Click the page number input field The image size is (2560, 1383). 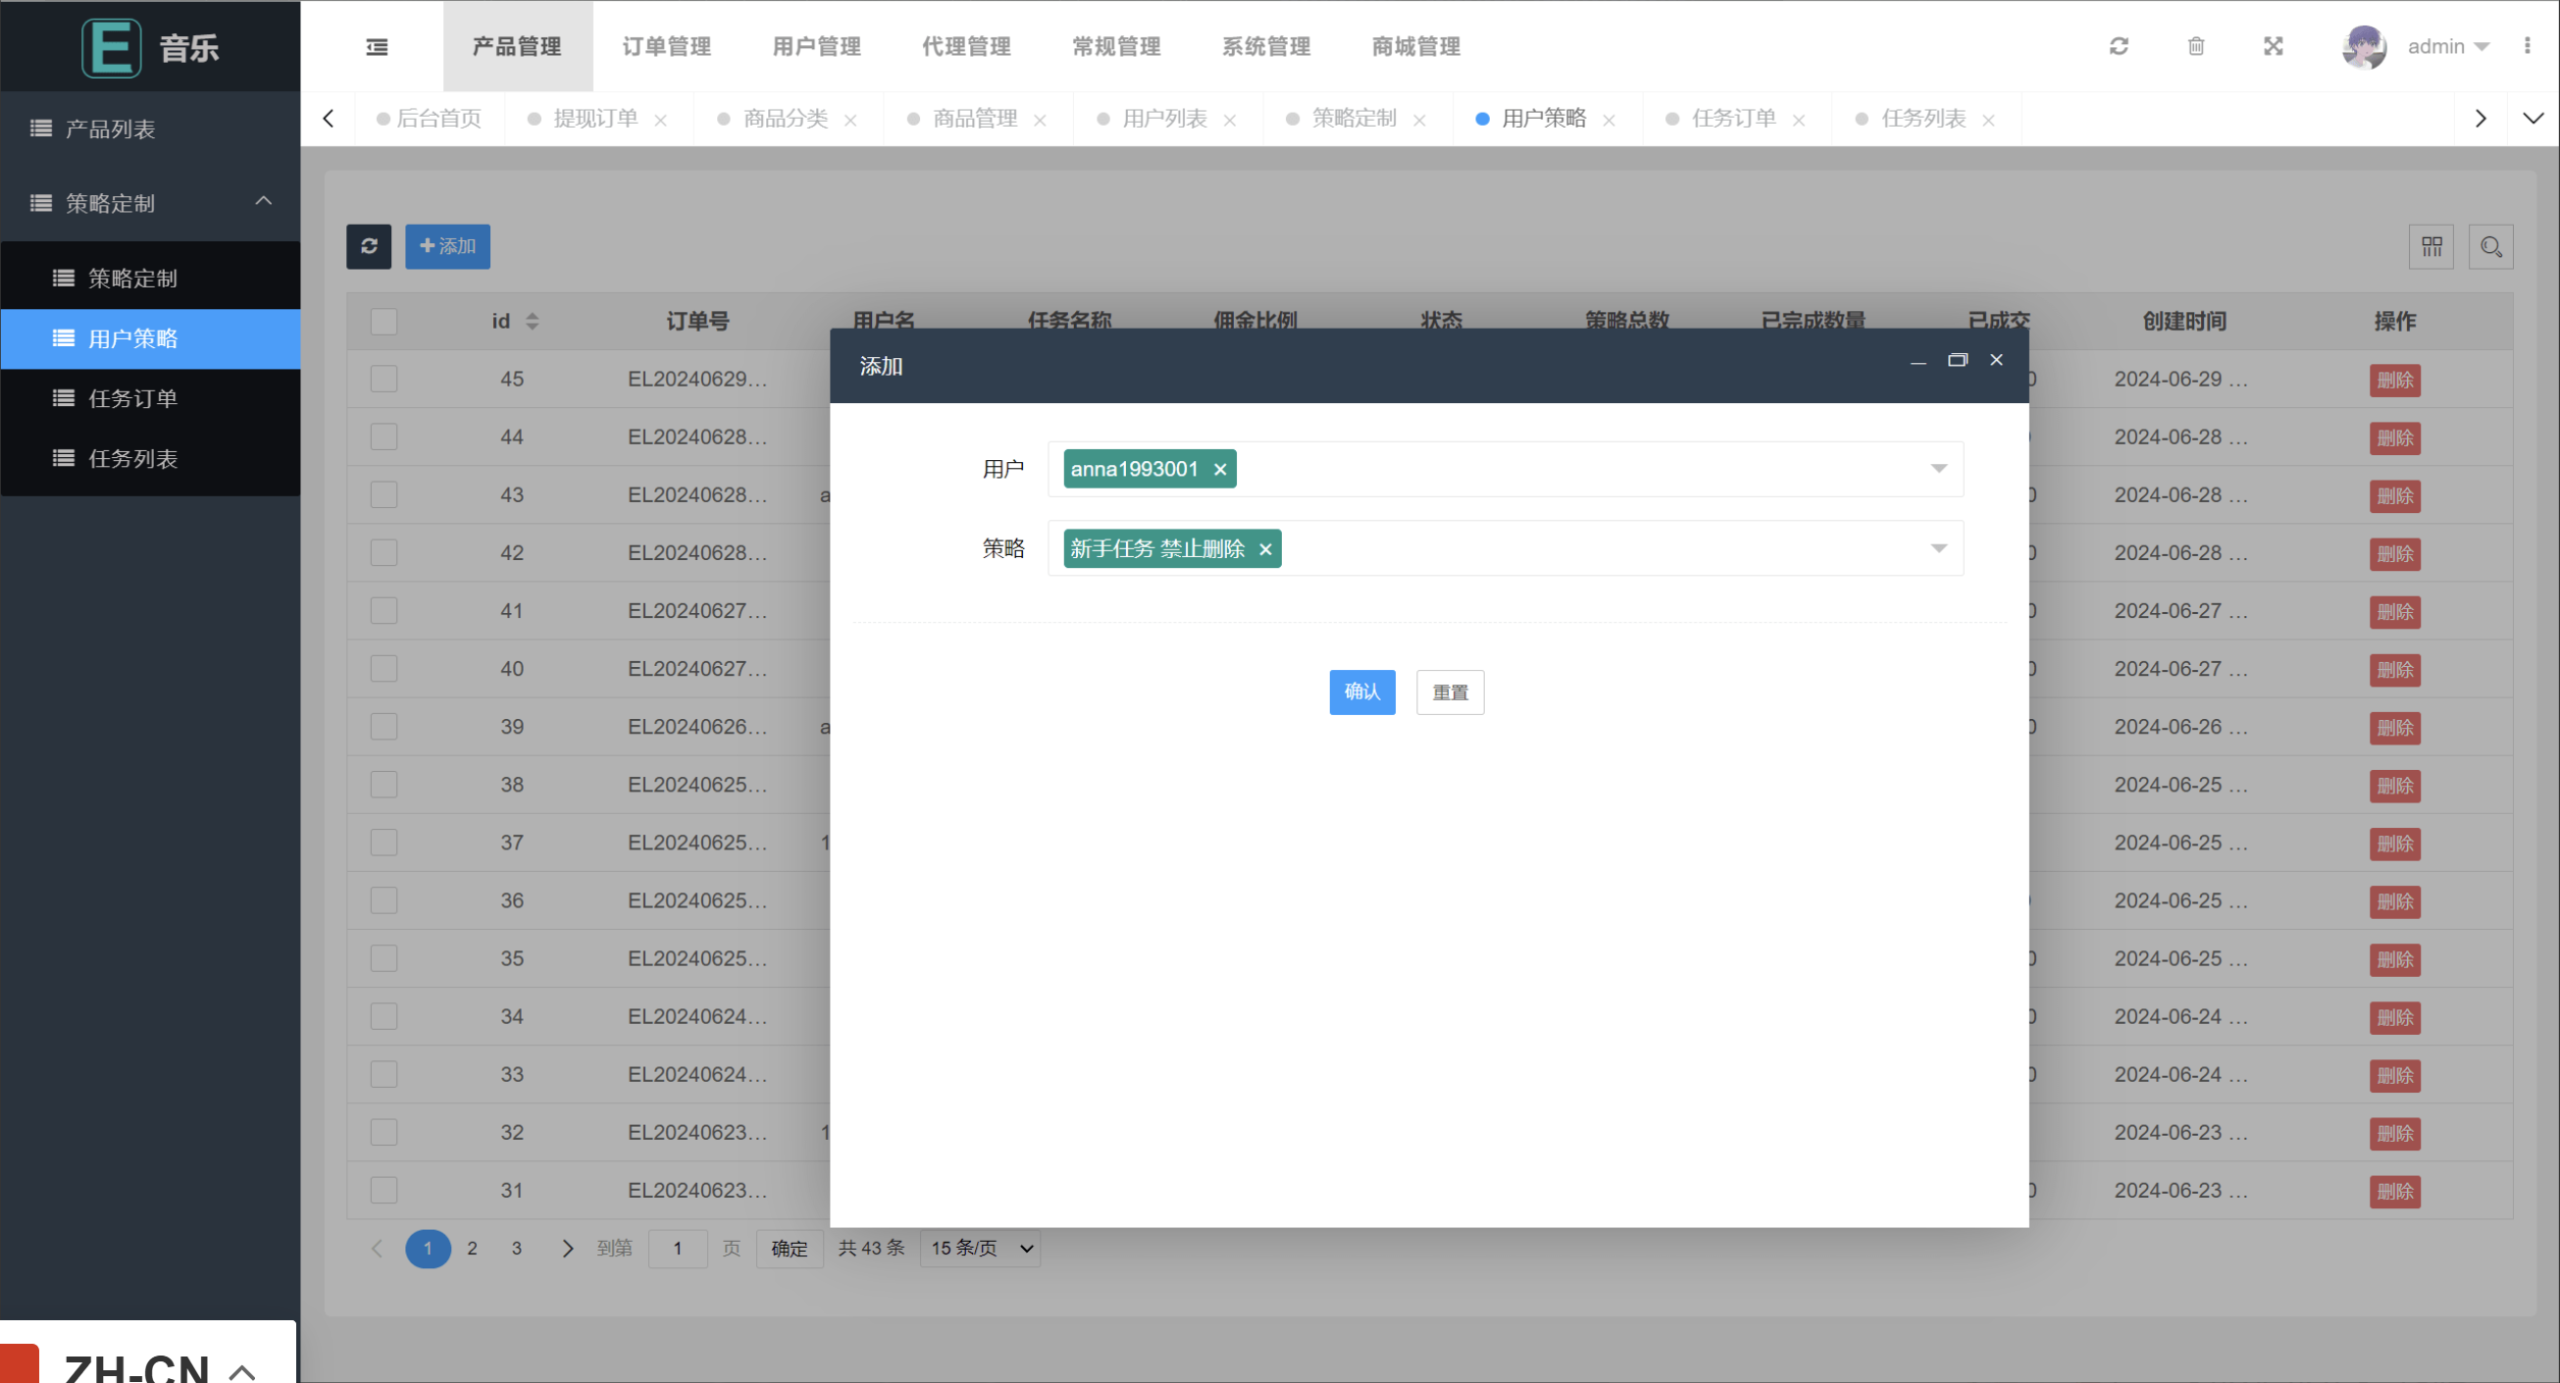[677, 1248]
